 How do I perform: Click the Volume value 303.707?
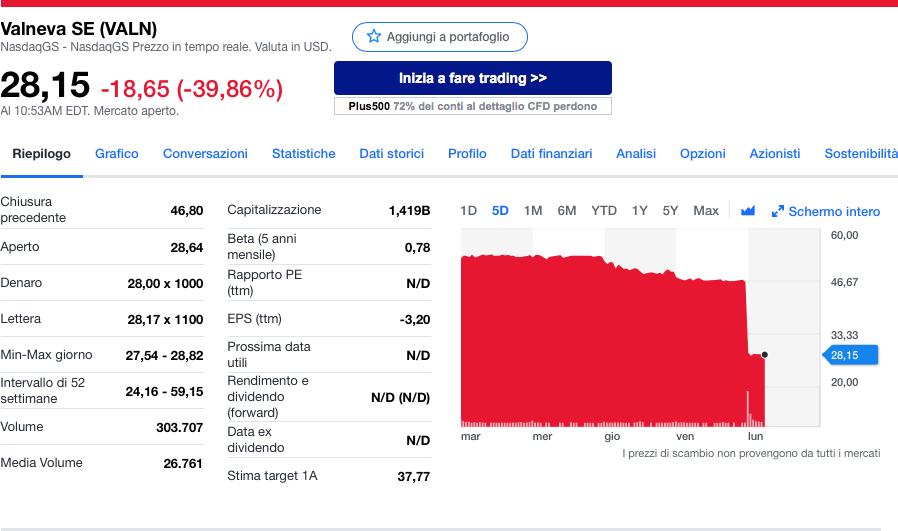tap(179, 428)
